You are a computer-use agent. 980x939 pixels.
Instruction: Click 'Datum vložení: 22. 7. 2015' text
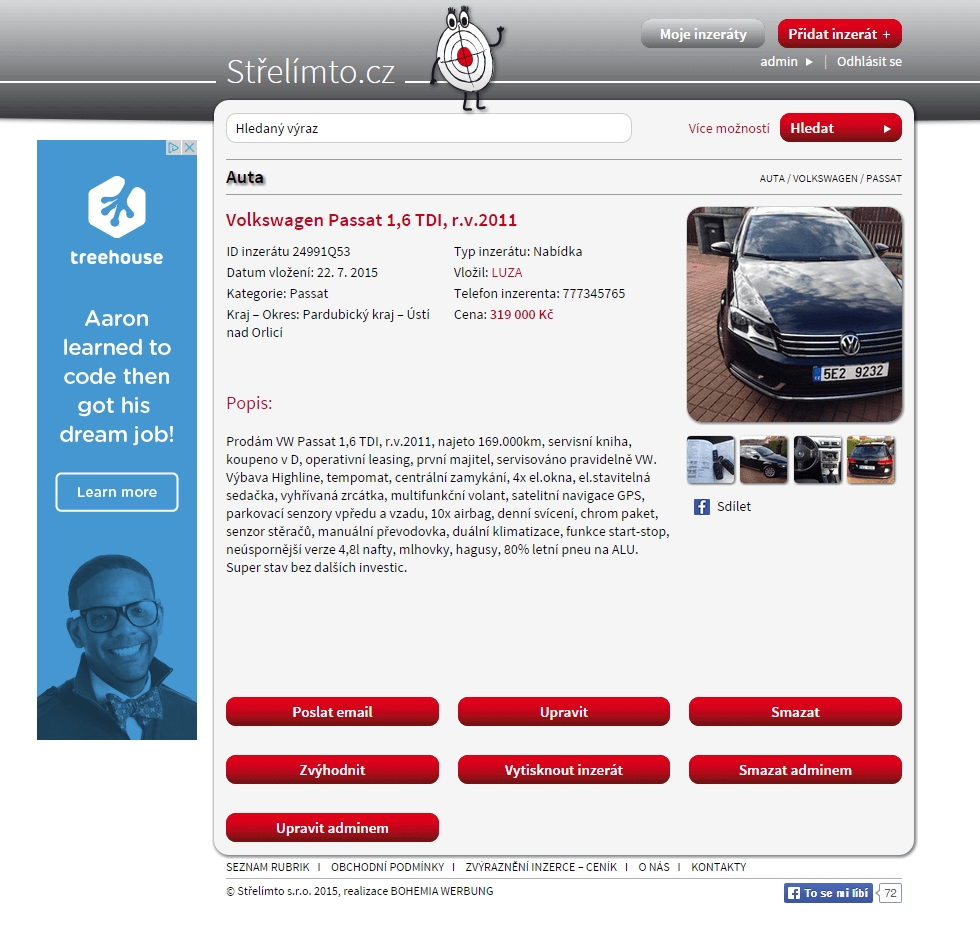(x=302, y=273)
